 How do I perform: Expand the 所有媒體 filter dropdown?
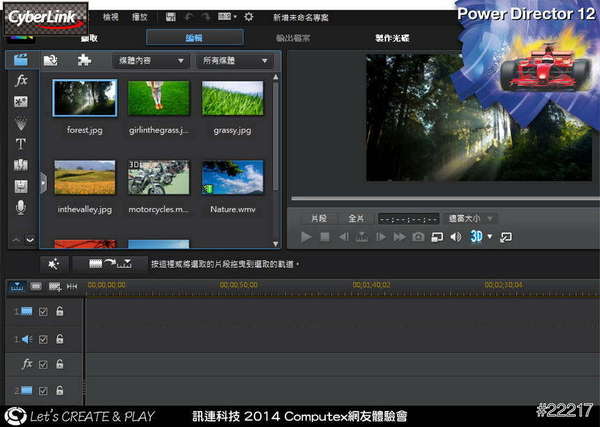[x=236, y=61]
